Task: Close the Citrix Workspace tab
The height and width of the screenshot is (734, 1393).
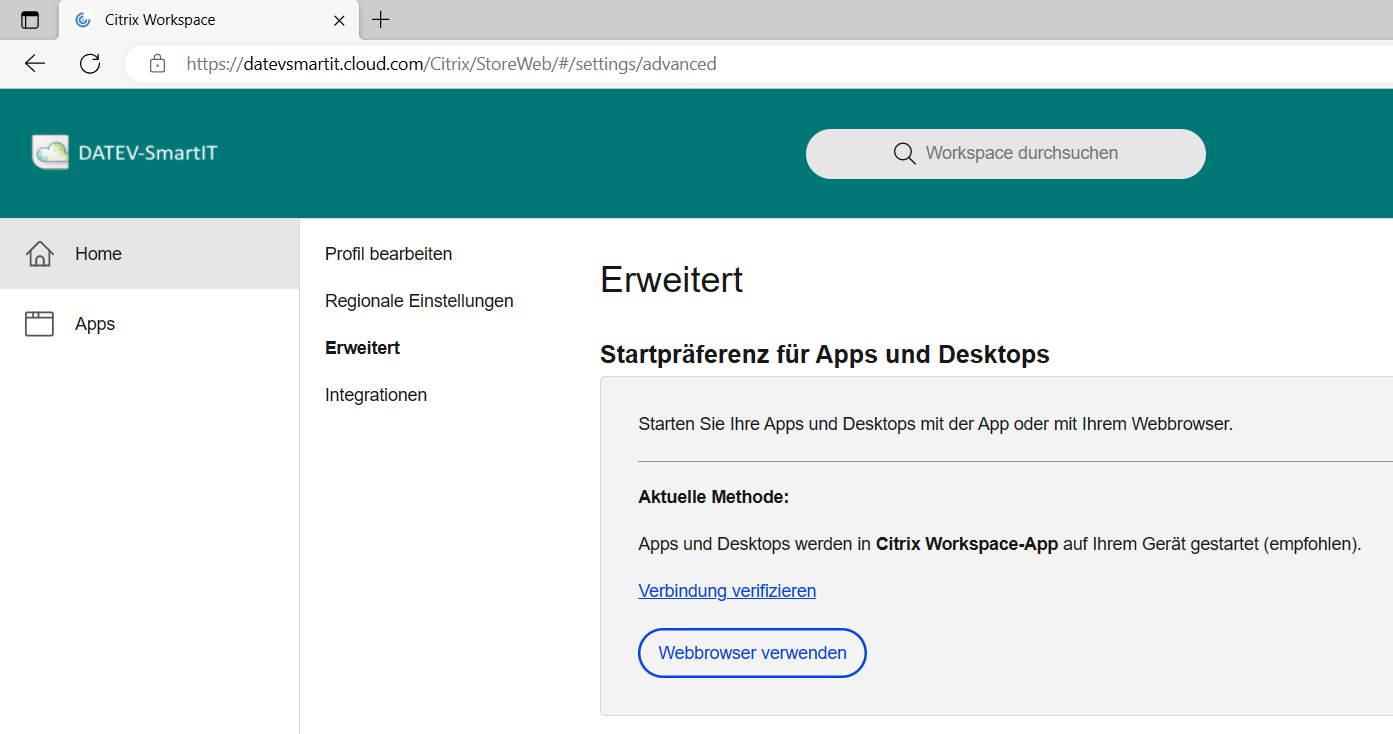Action: click(340, 20)
